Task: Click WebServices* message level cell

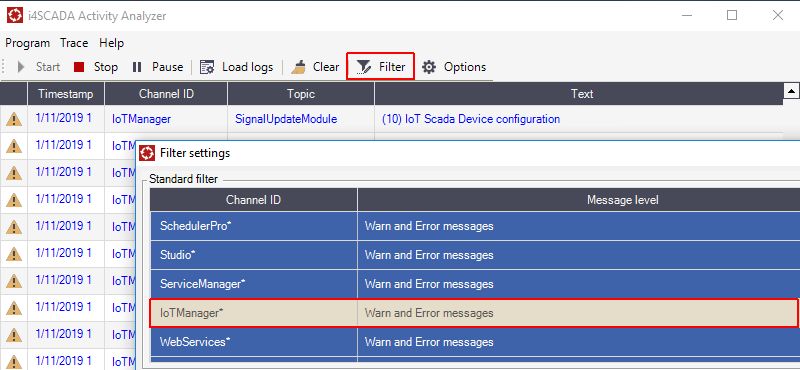Action: tap(579, 342)
